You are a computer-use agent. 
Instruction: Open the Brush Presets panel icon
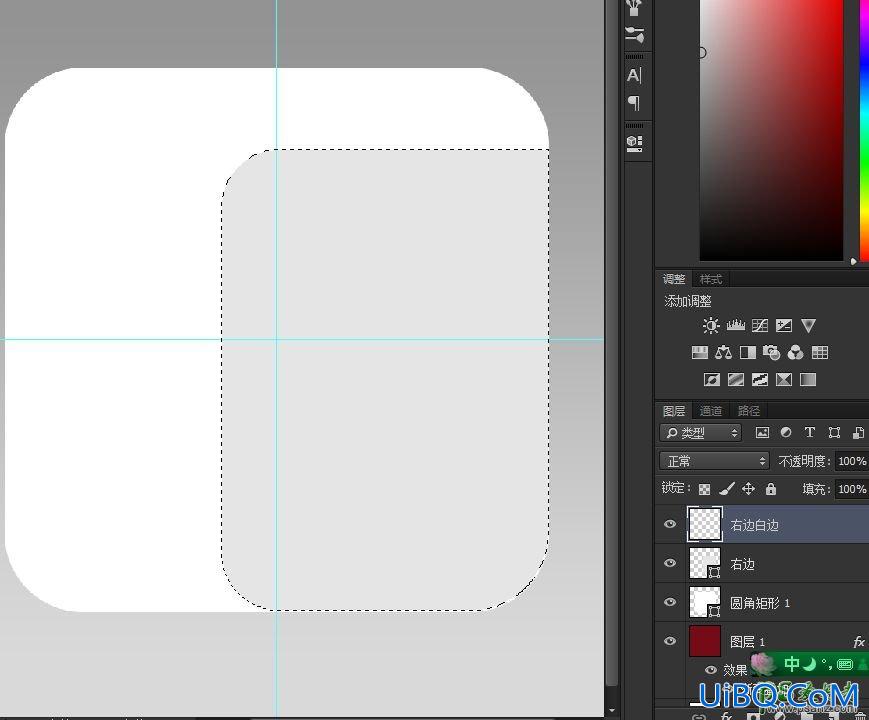pyautogui.click(x=635, y=34)
